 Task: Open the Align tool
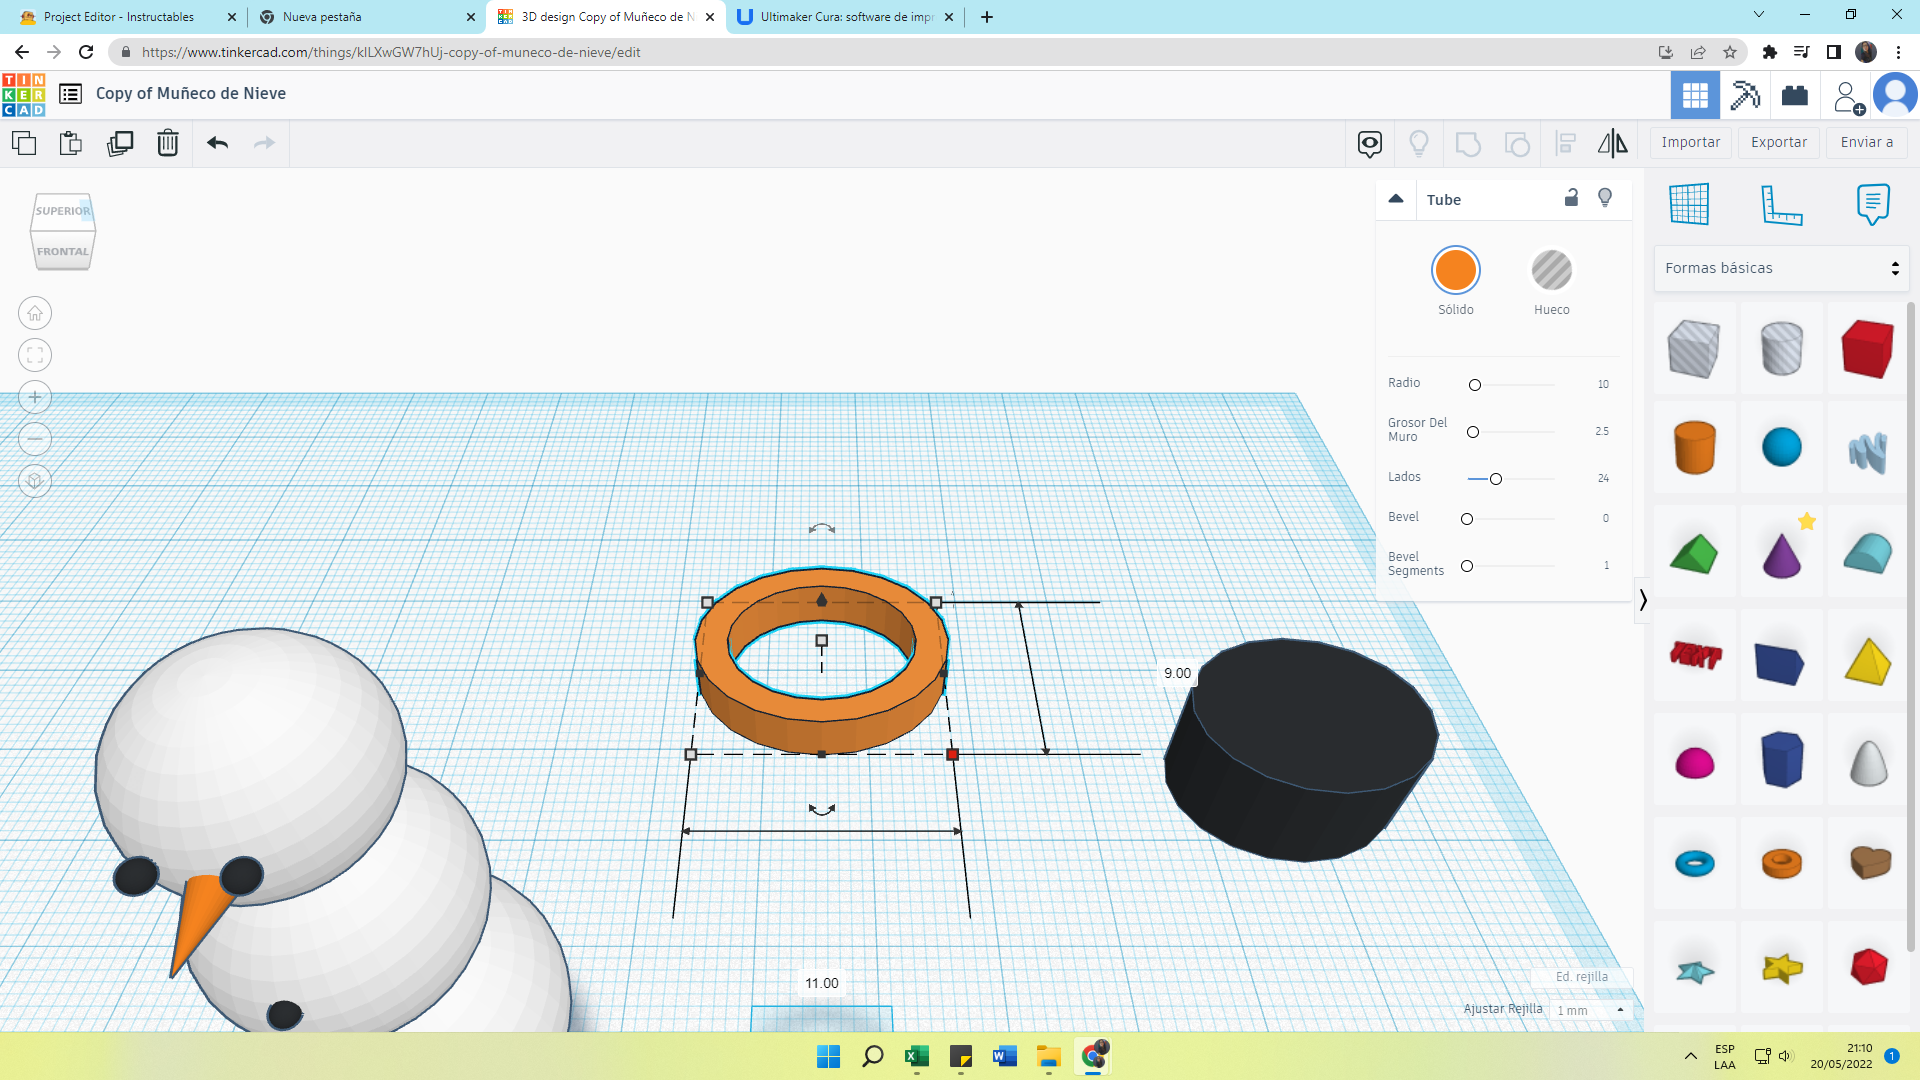[x=1566, y=144]
